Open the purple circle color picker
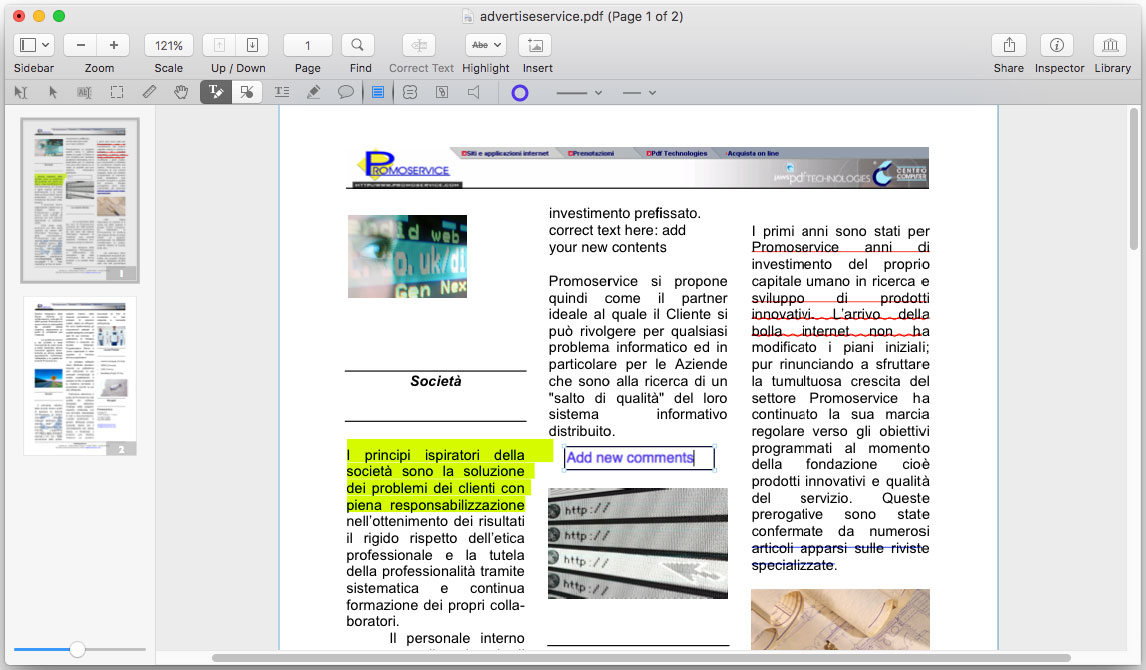The width and height of the screenshot is (1146, 670). point(520,93)
